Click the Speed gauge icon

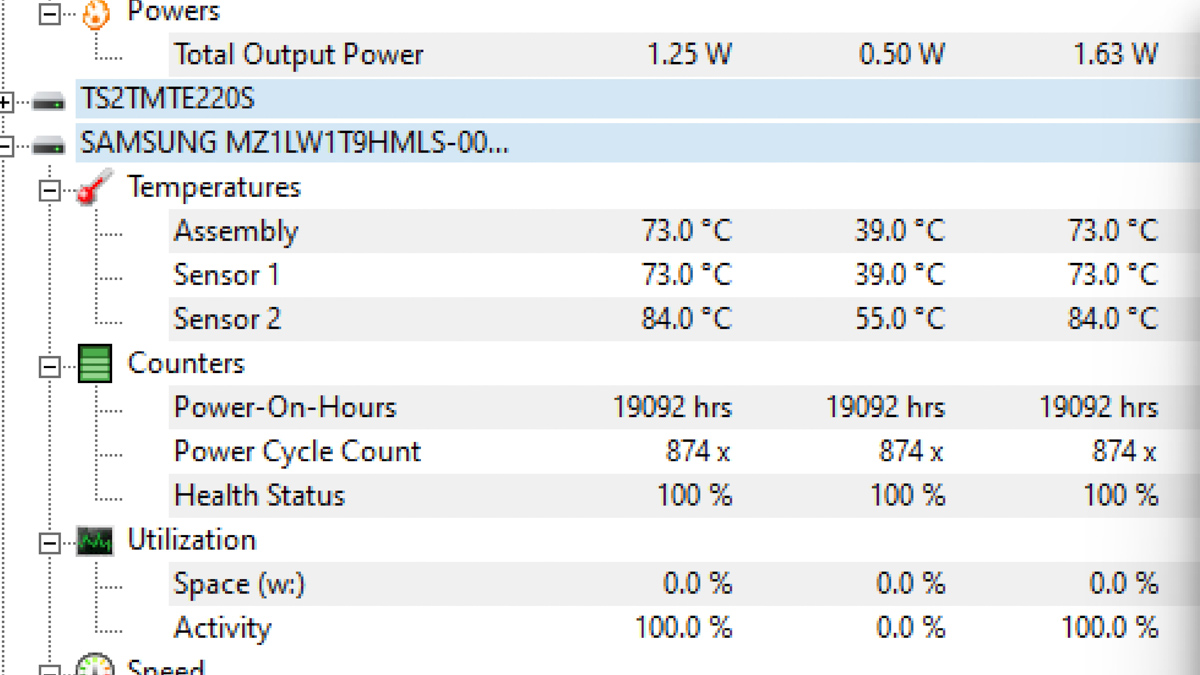click(95, 665)
